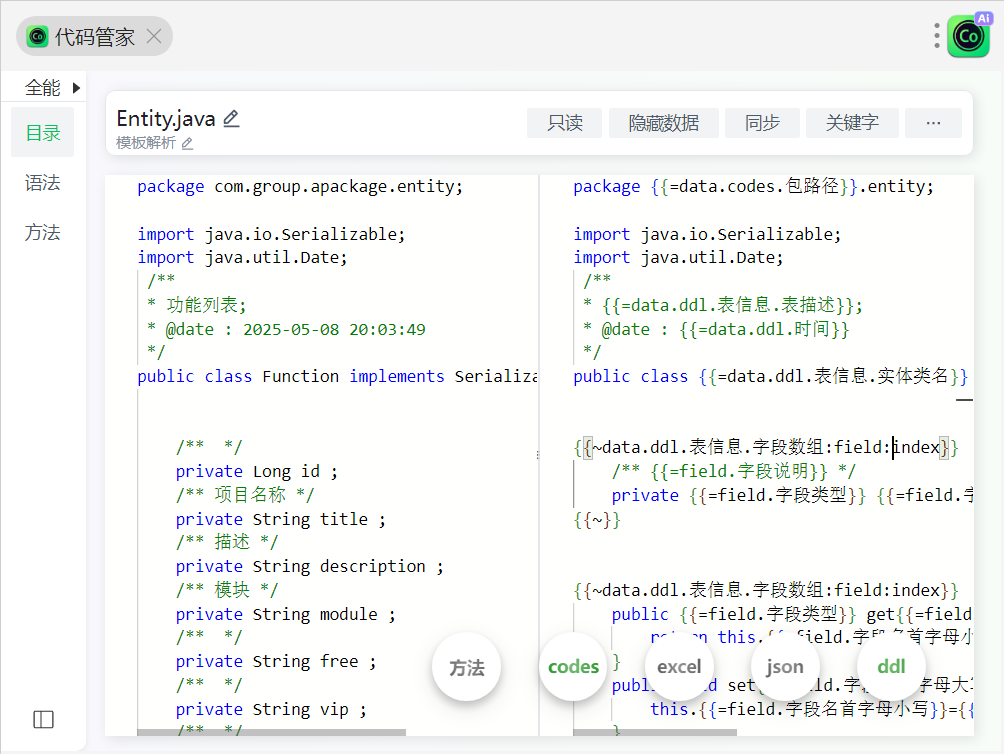Click the right pane horizontal scrollbar
This screenshot has height=754, width=1004.
tap(655, 732)
